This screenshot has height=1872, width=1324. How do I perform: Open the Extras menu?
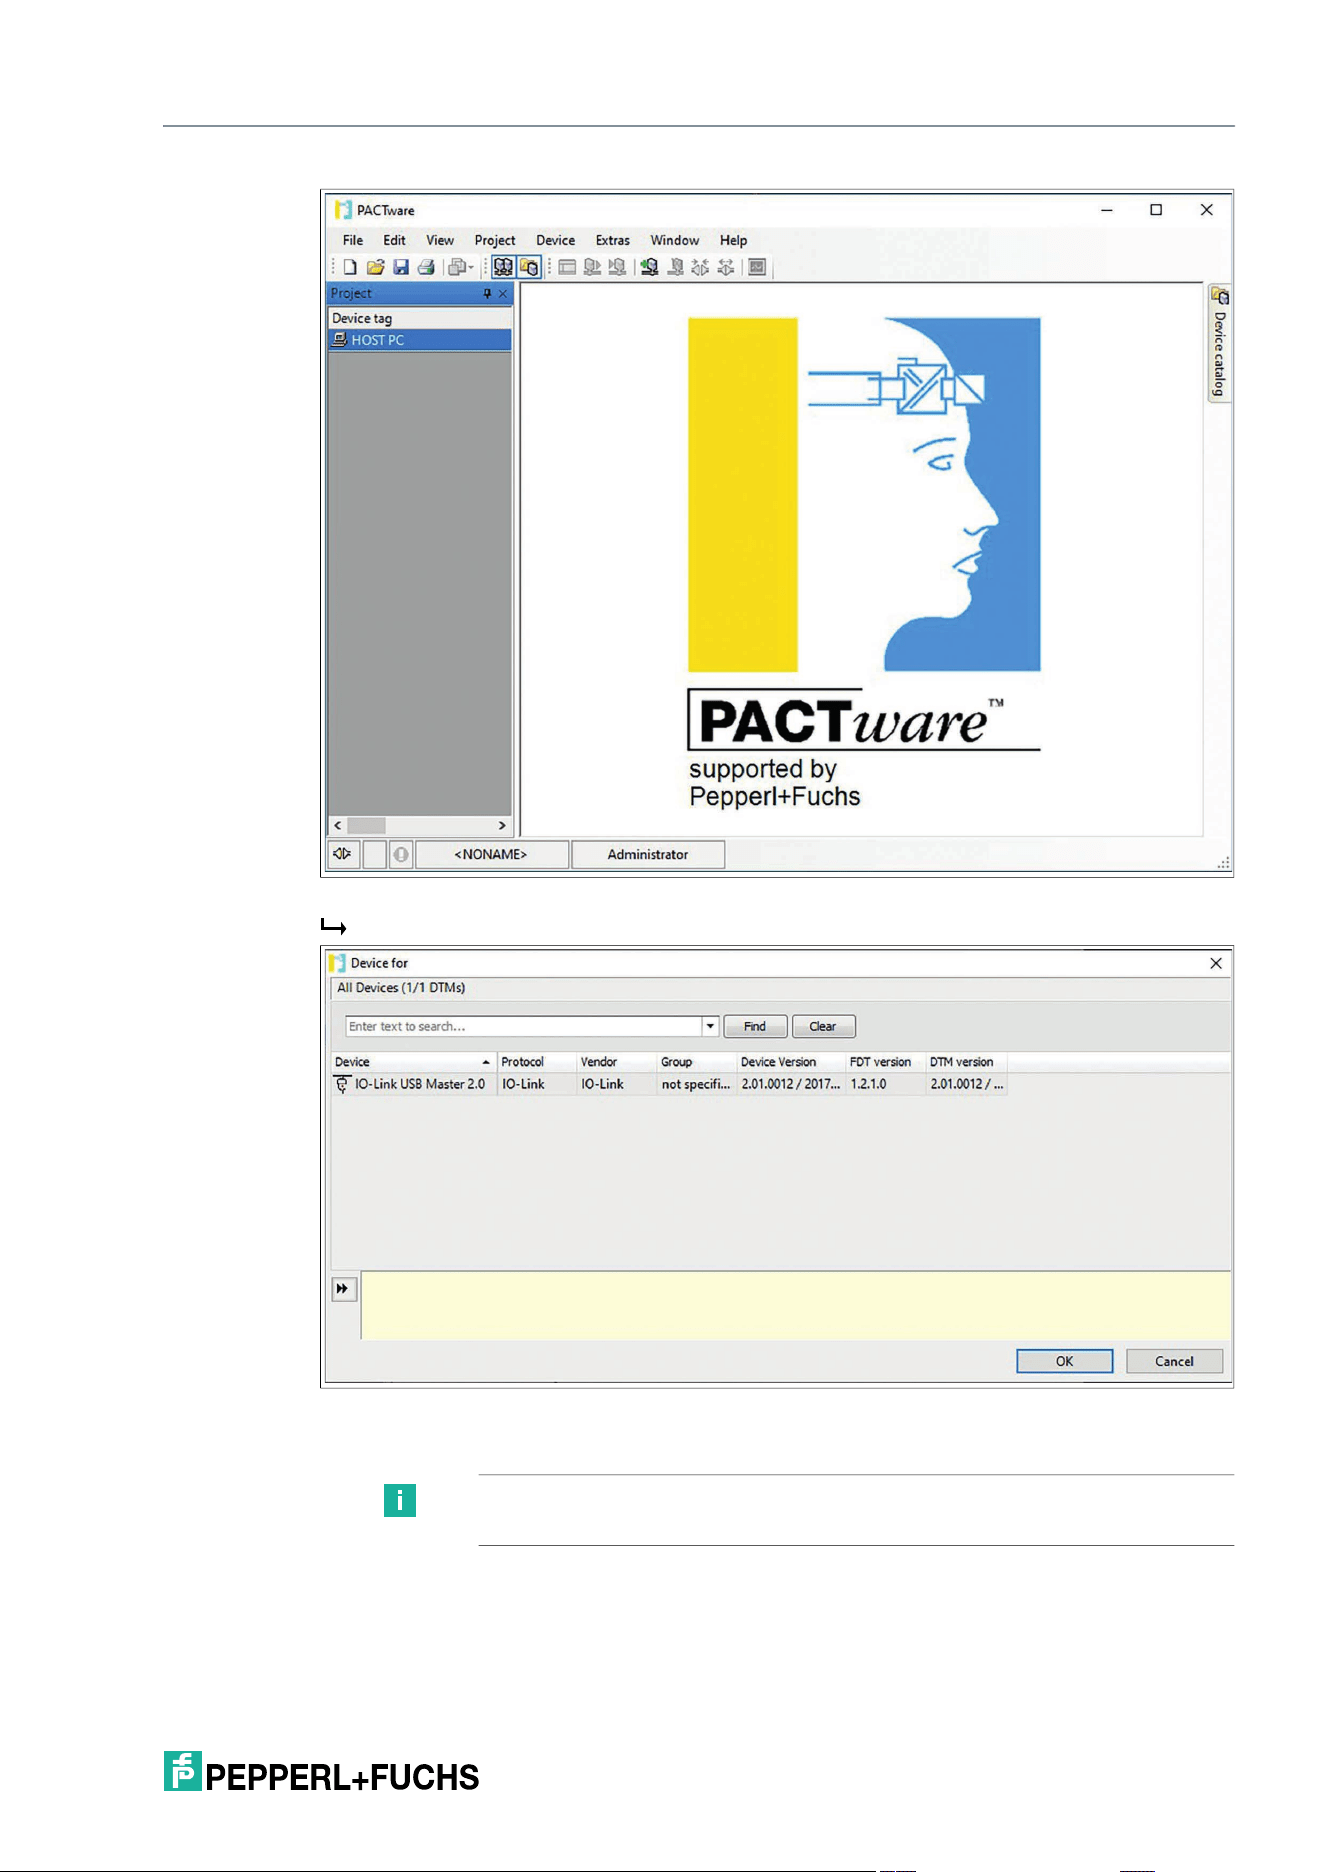[613, 240]
